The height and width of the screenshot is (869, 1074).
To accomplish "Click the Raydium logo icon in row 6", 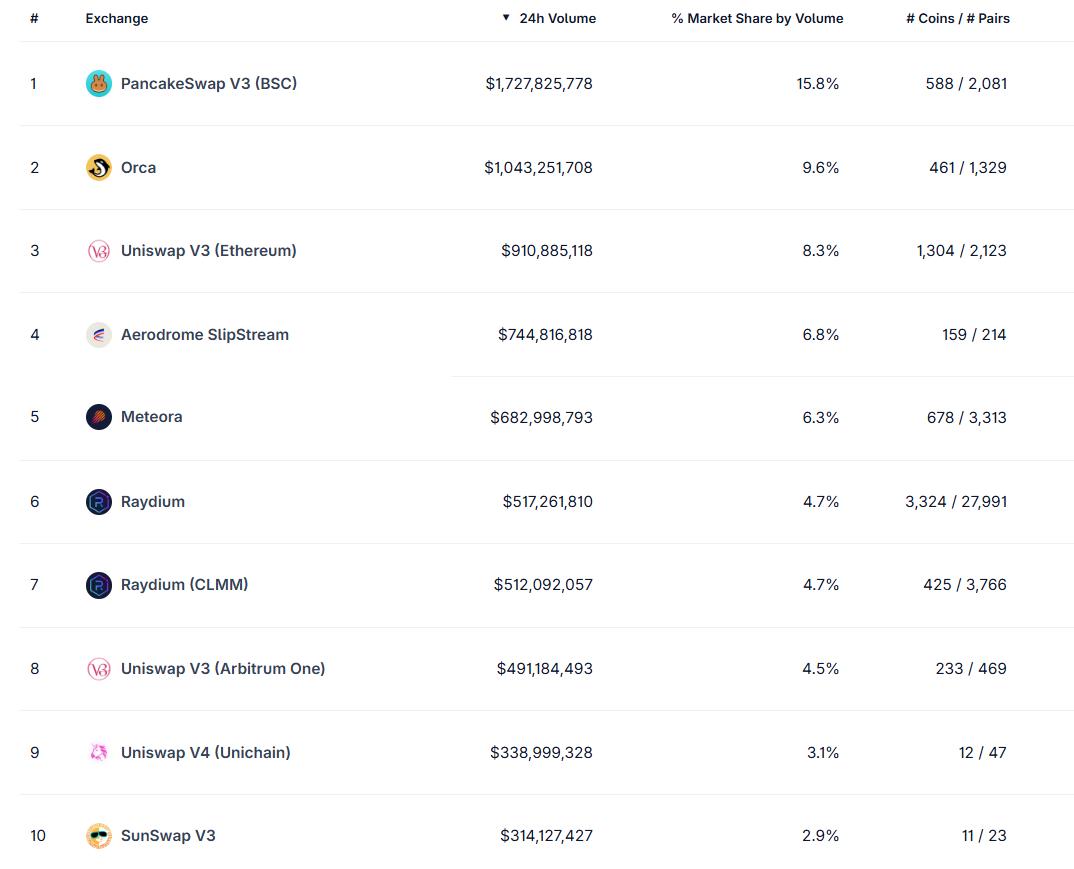I will tap(98, 502).
